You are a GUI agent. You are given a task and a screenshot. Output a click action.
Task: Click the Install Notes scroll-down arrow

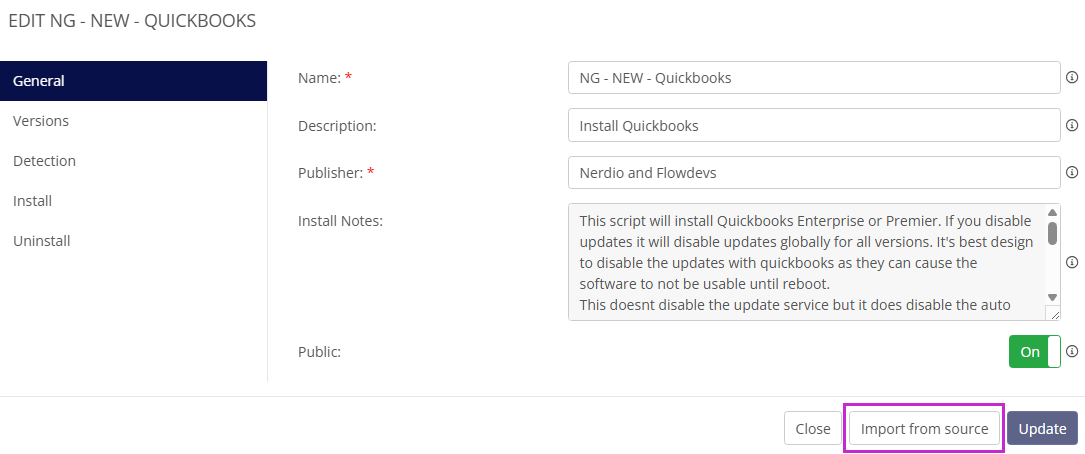[x=1052, y=297]
